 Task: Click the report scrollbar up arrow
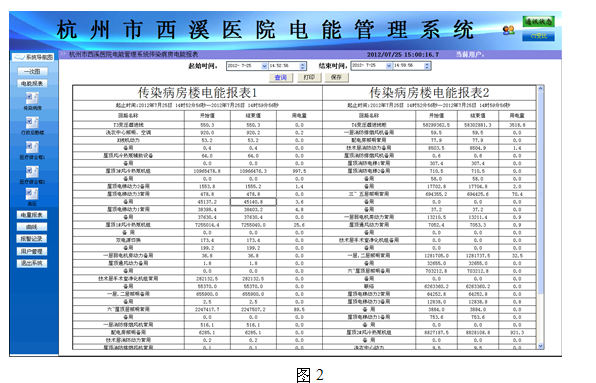point(541,89)
